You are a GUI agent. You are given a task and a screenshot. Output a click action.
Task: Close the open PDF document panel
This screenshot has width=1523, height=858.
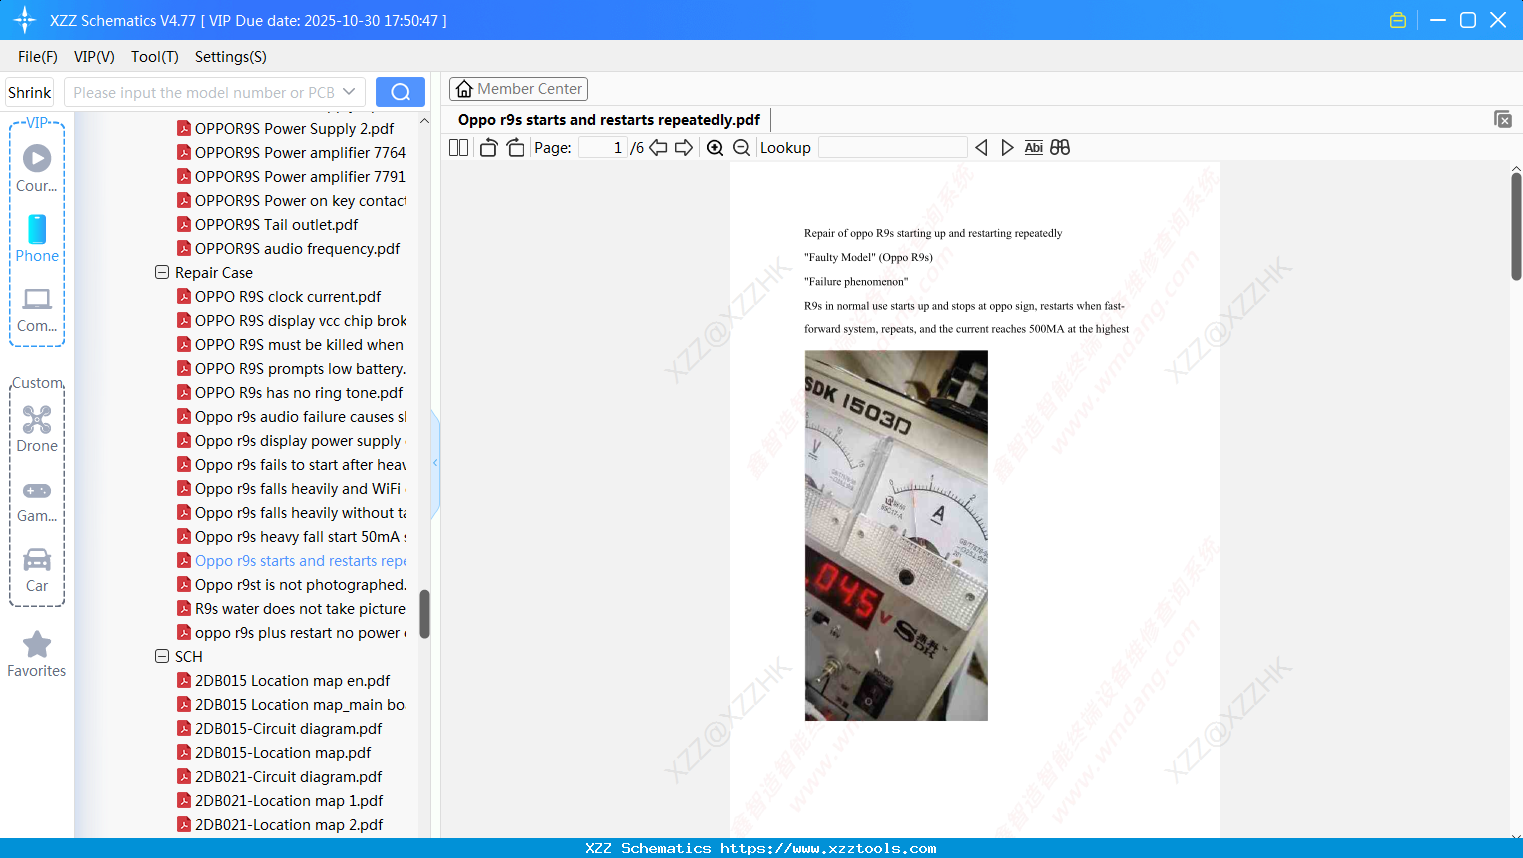(x=1502, y=119)
